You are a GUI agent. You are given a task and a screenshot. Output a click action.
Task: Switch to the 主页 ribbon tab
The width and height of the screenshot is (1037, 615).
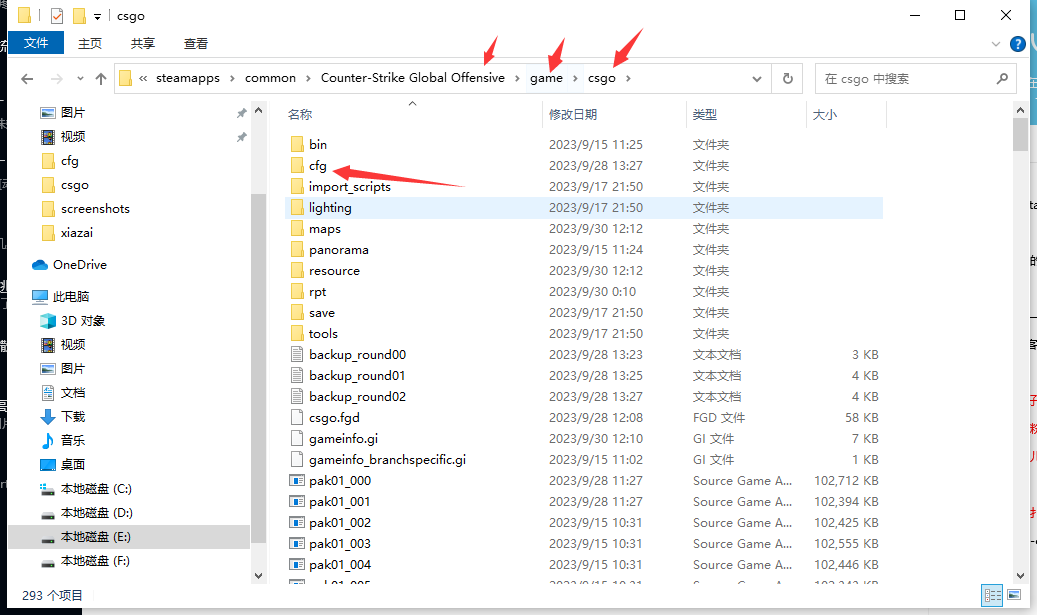coord(90,43)
